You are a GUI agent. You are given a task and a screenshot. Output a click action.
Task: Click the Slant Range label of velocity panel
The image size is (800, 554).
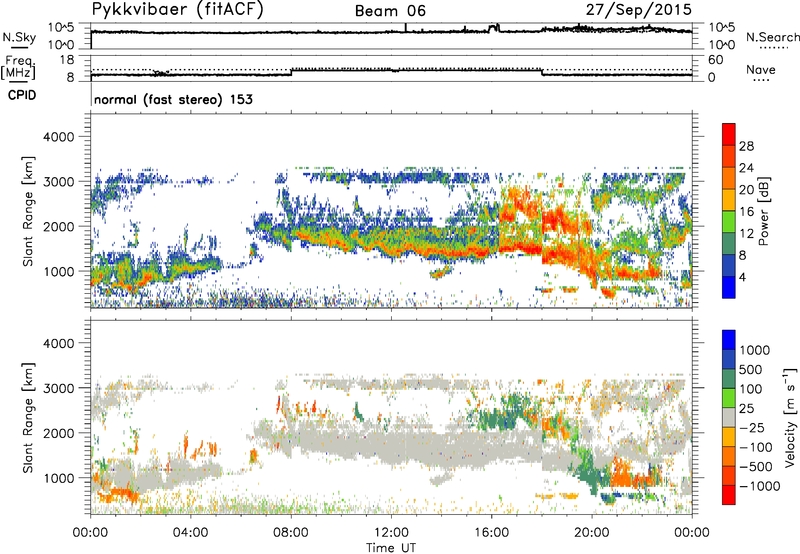[x=28, y=417]
